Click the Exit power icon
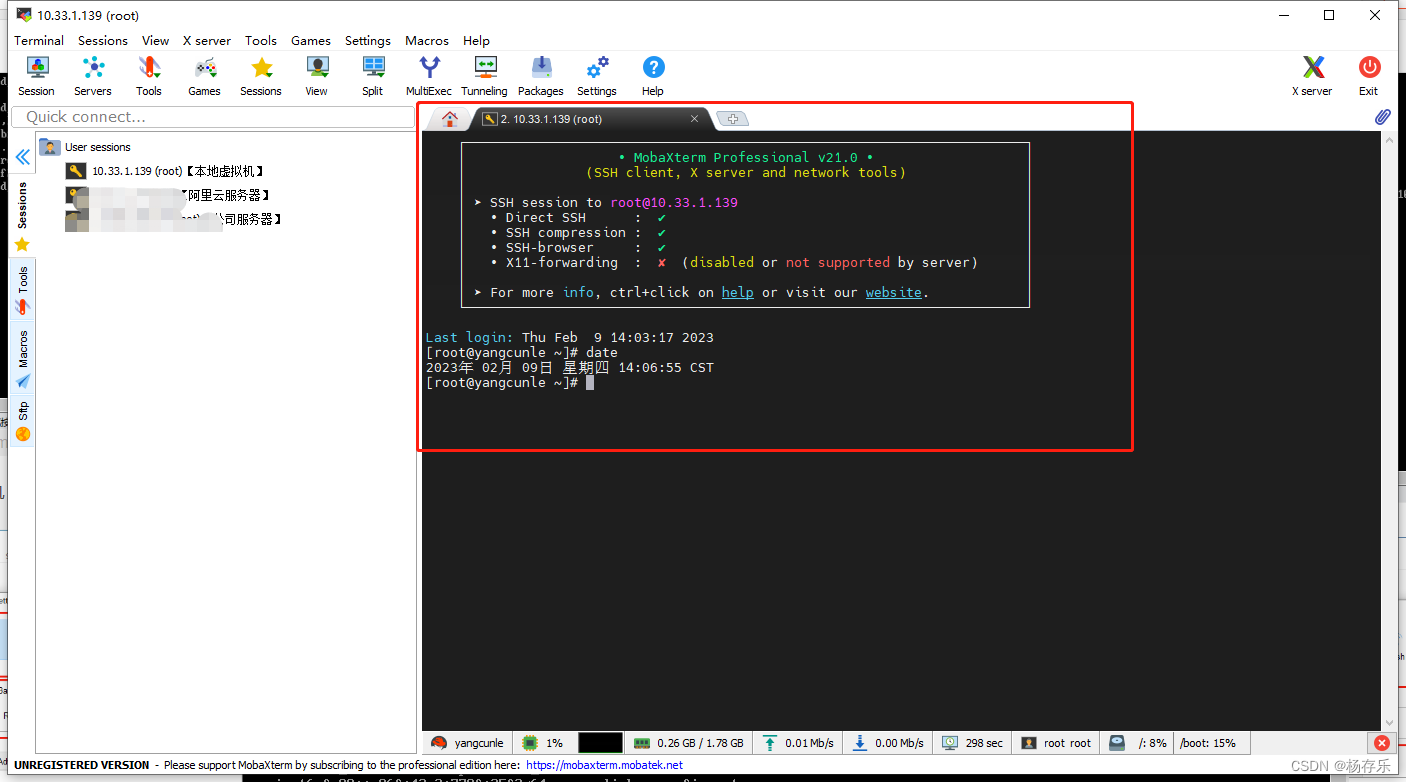This screenshot has height=782, width=1406. point(1369,76)
